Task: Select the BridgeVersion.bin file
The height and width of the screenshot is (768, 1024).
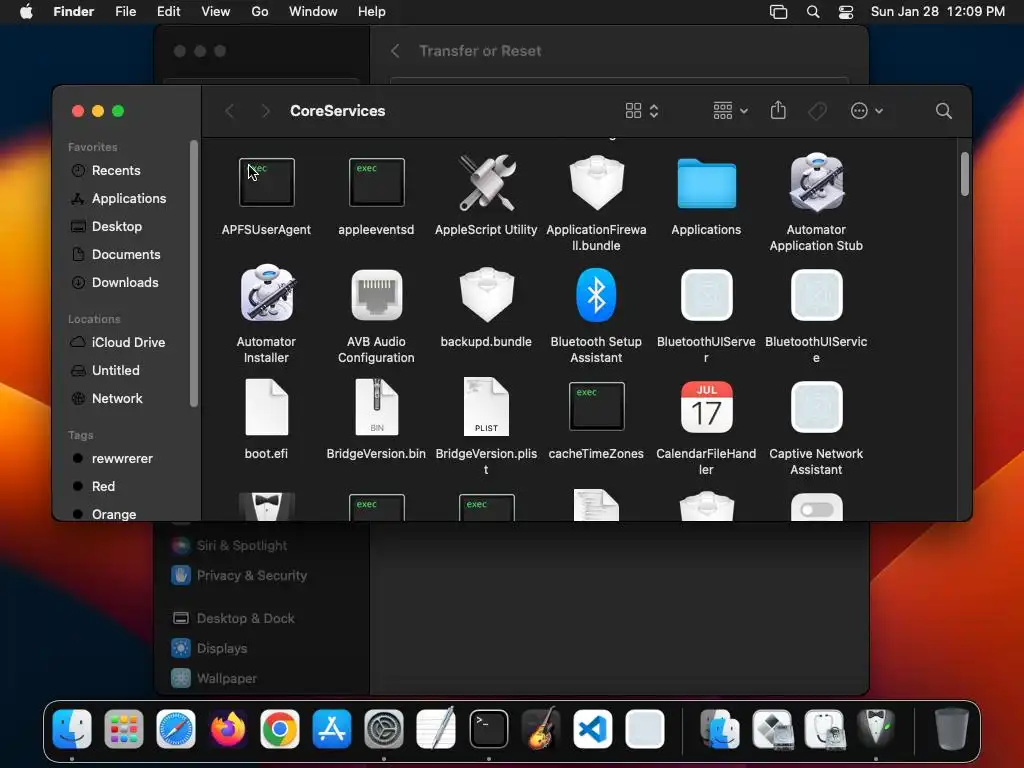Action: pos(376,407)
